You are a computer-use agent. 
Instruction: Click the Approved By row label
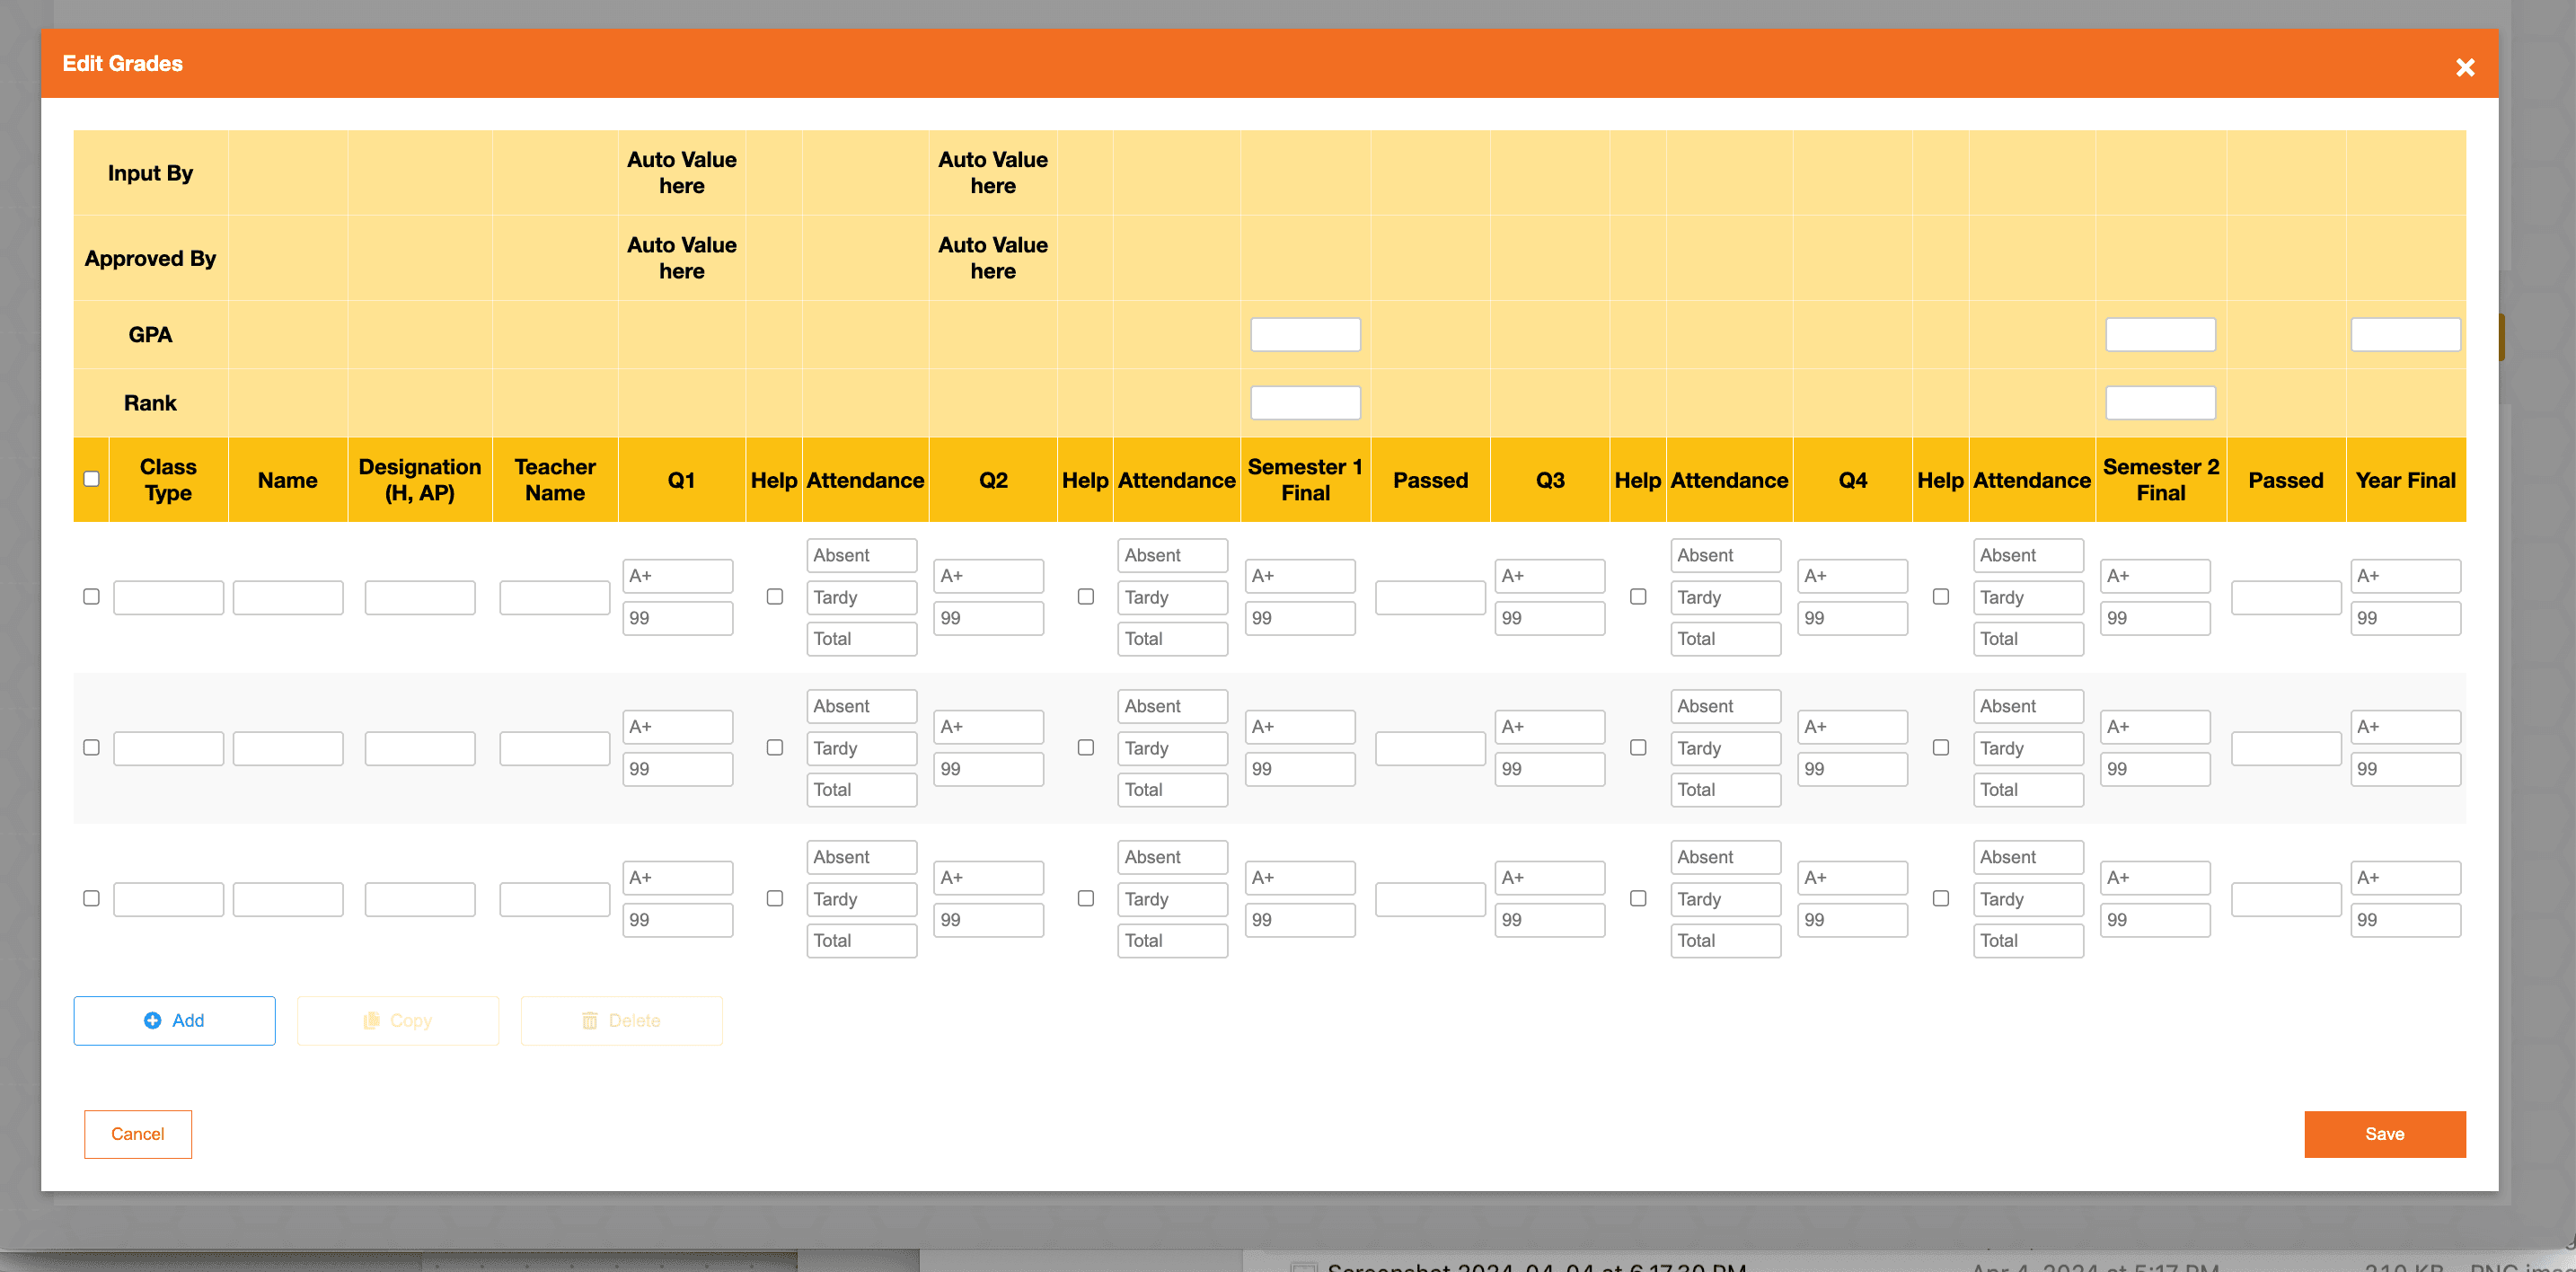point(150,258)
